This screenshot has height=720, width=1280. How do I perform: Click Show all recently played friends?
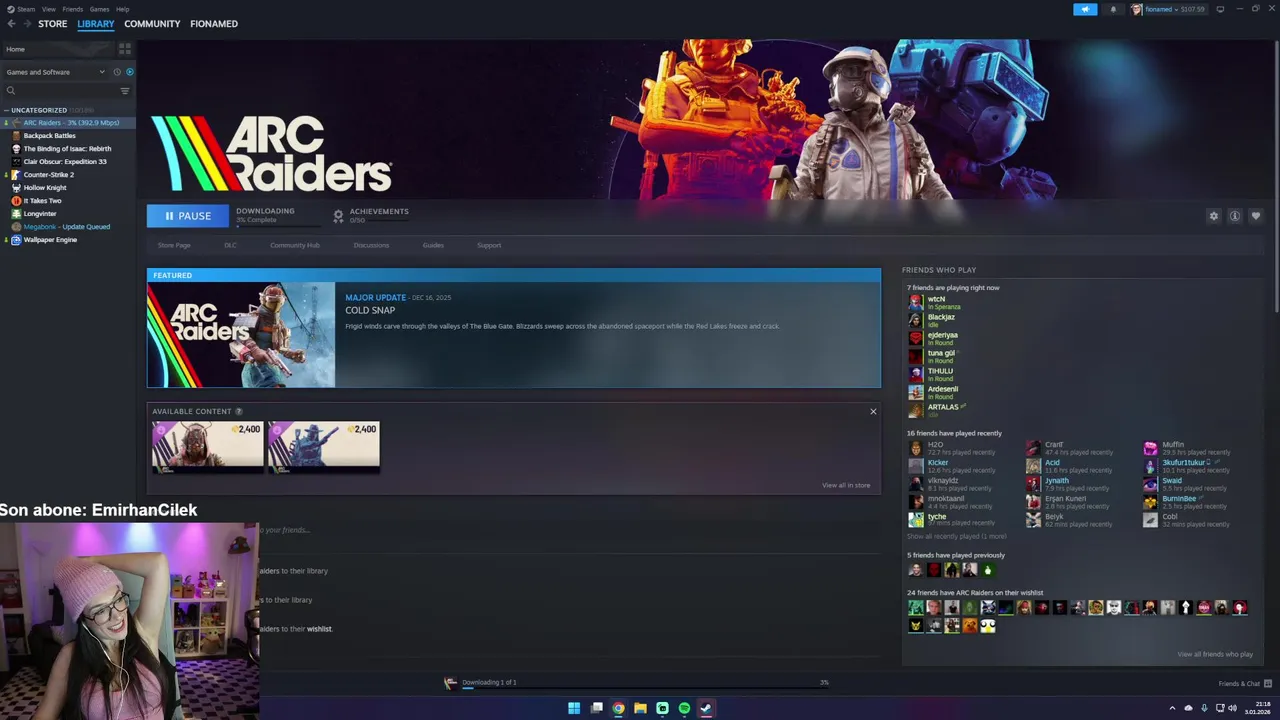coord(957,536)
